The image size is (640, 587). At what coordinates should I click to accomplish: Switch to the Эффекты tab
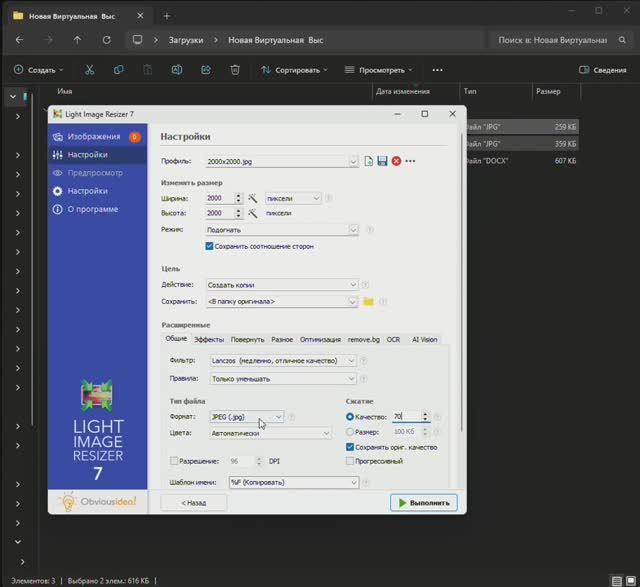(x=209, y=339)
